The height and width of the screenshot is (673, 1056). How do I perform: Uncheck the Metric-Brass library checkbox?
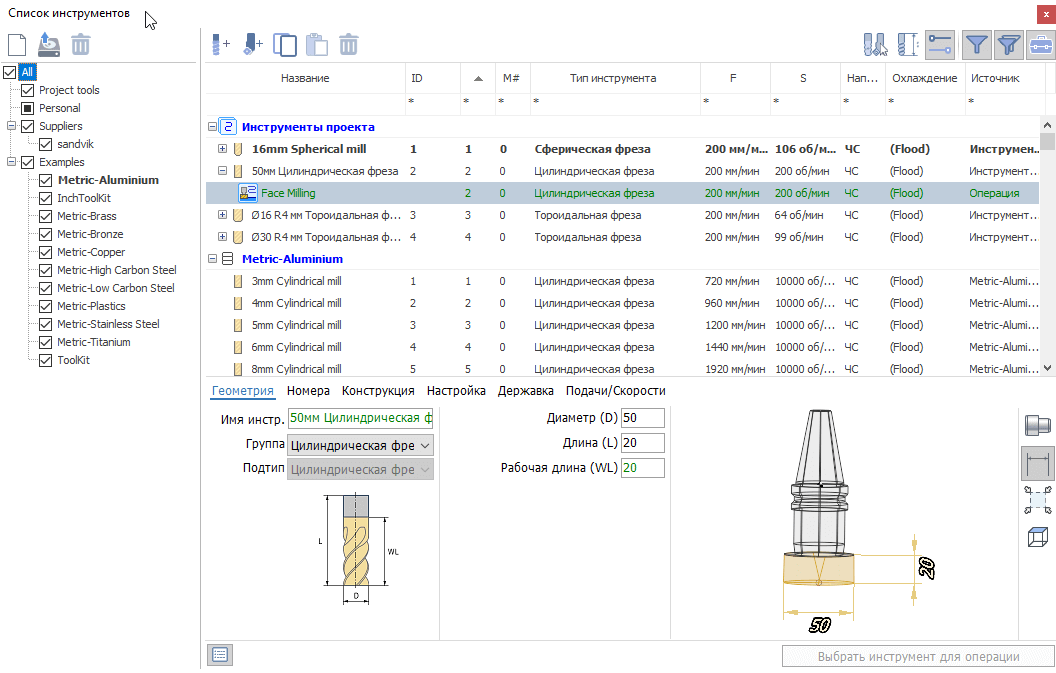click(x=46, y=216)
